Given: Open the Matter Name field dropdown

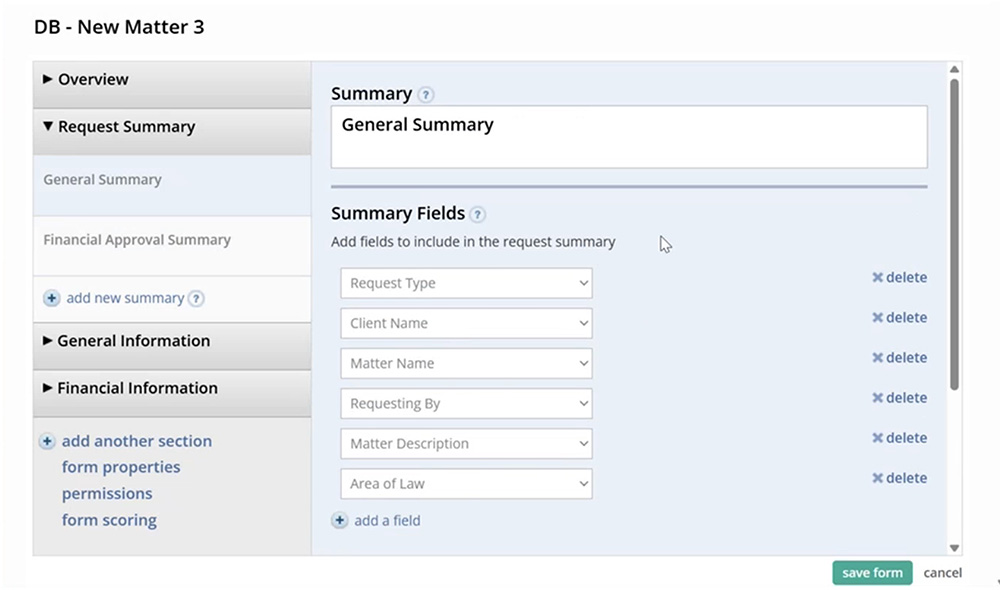Looking at the screenshot, I should coord(466,363).
